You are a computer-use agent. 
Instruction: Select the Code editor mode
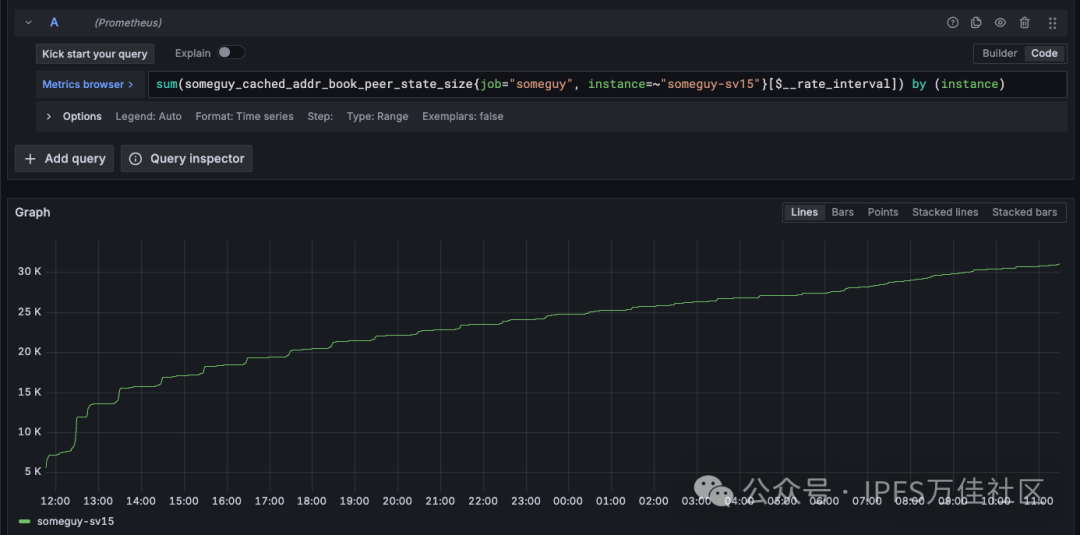[x=1044, y=54]
